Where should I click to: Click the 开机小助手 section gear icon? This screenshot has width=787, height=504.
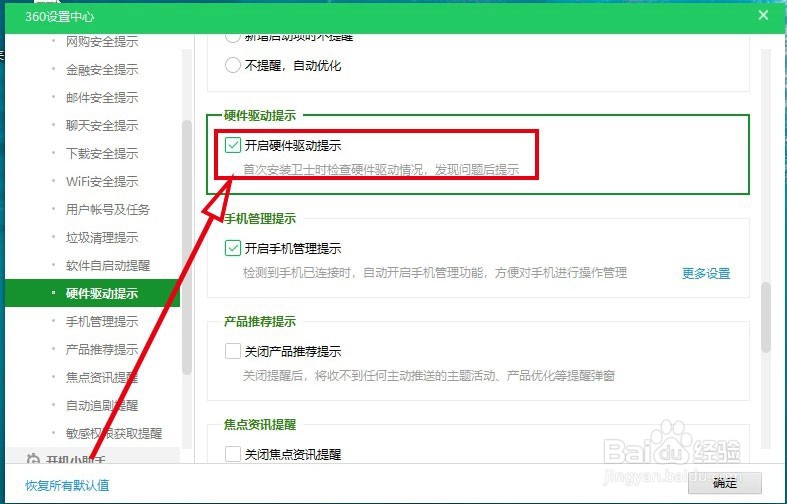coord(33,459)
